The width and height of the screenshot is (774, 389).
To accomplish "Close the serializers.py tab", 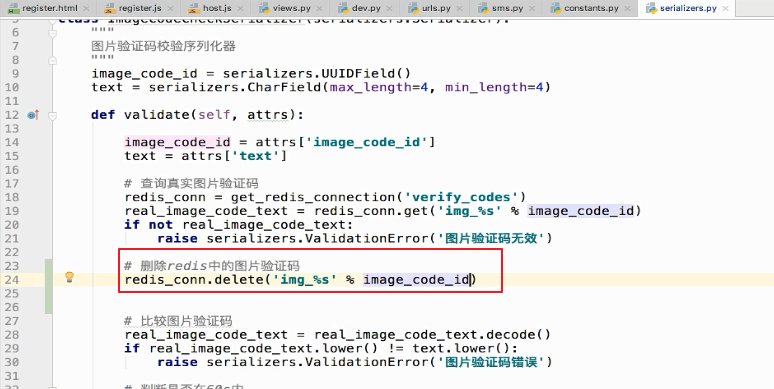I will pos(726,9).
